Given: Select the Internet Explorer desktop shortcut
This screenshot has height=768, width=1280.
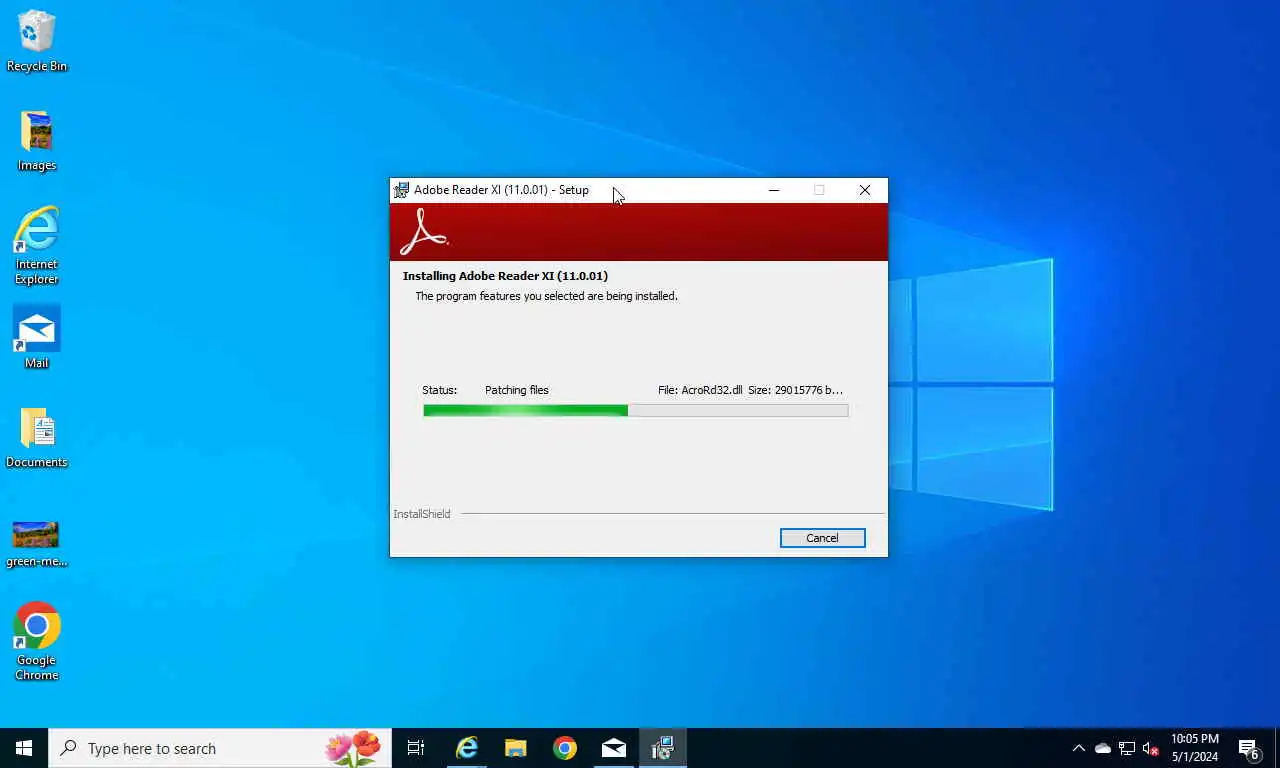Looking at the screenshot, I should [37, 246].
